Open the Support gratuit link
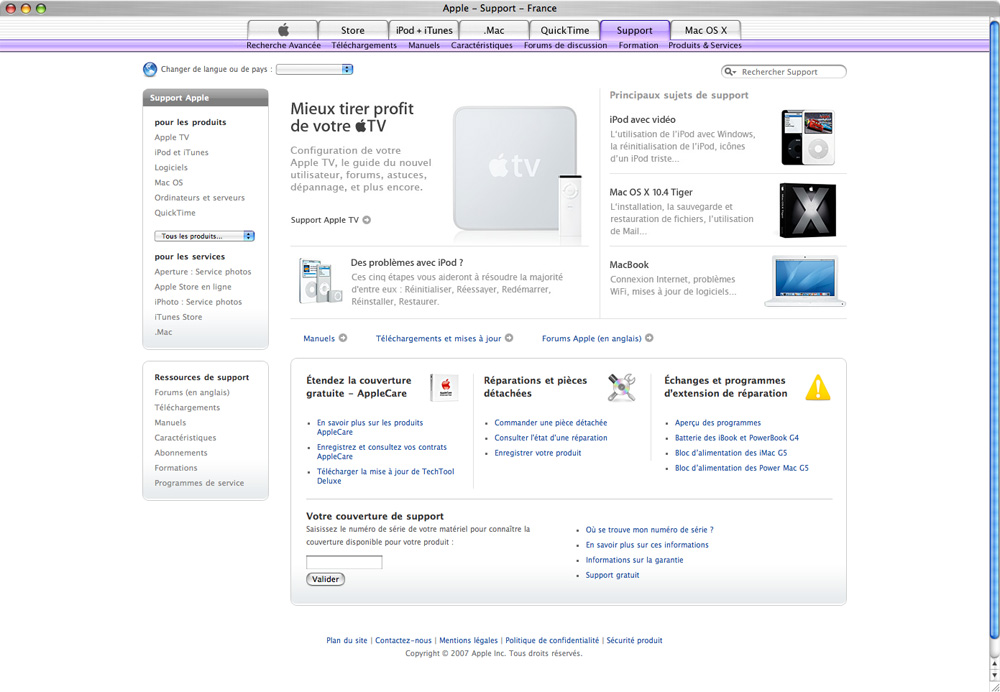This screenshot has width=1000, height=692. pyautogui.click(x=612, y=575)
